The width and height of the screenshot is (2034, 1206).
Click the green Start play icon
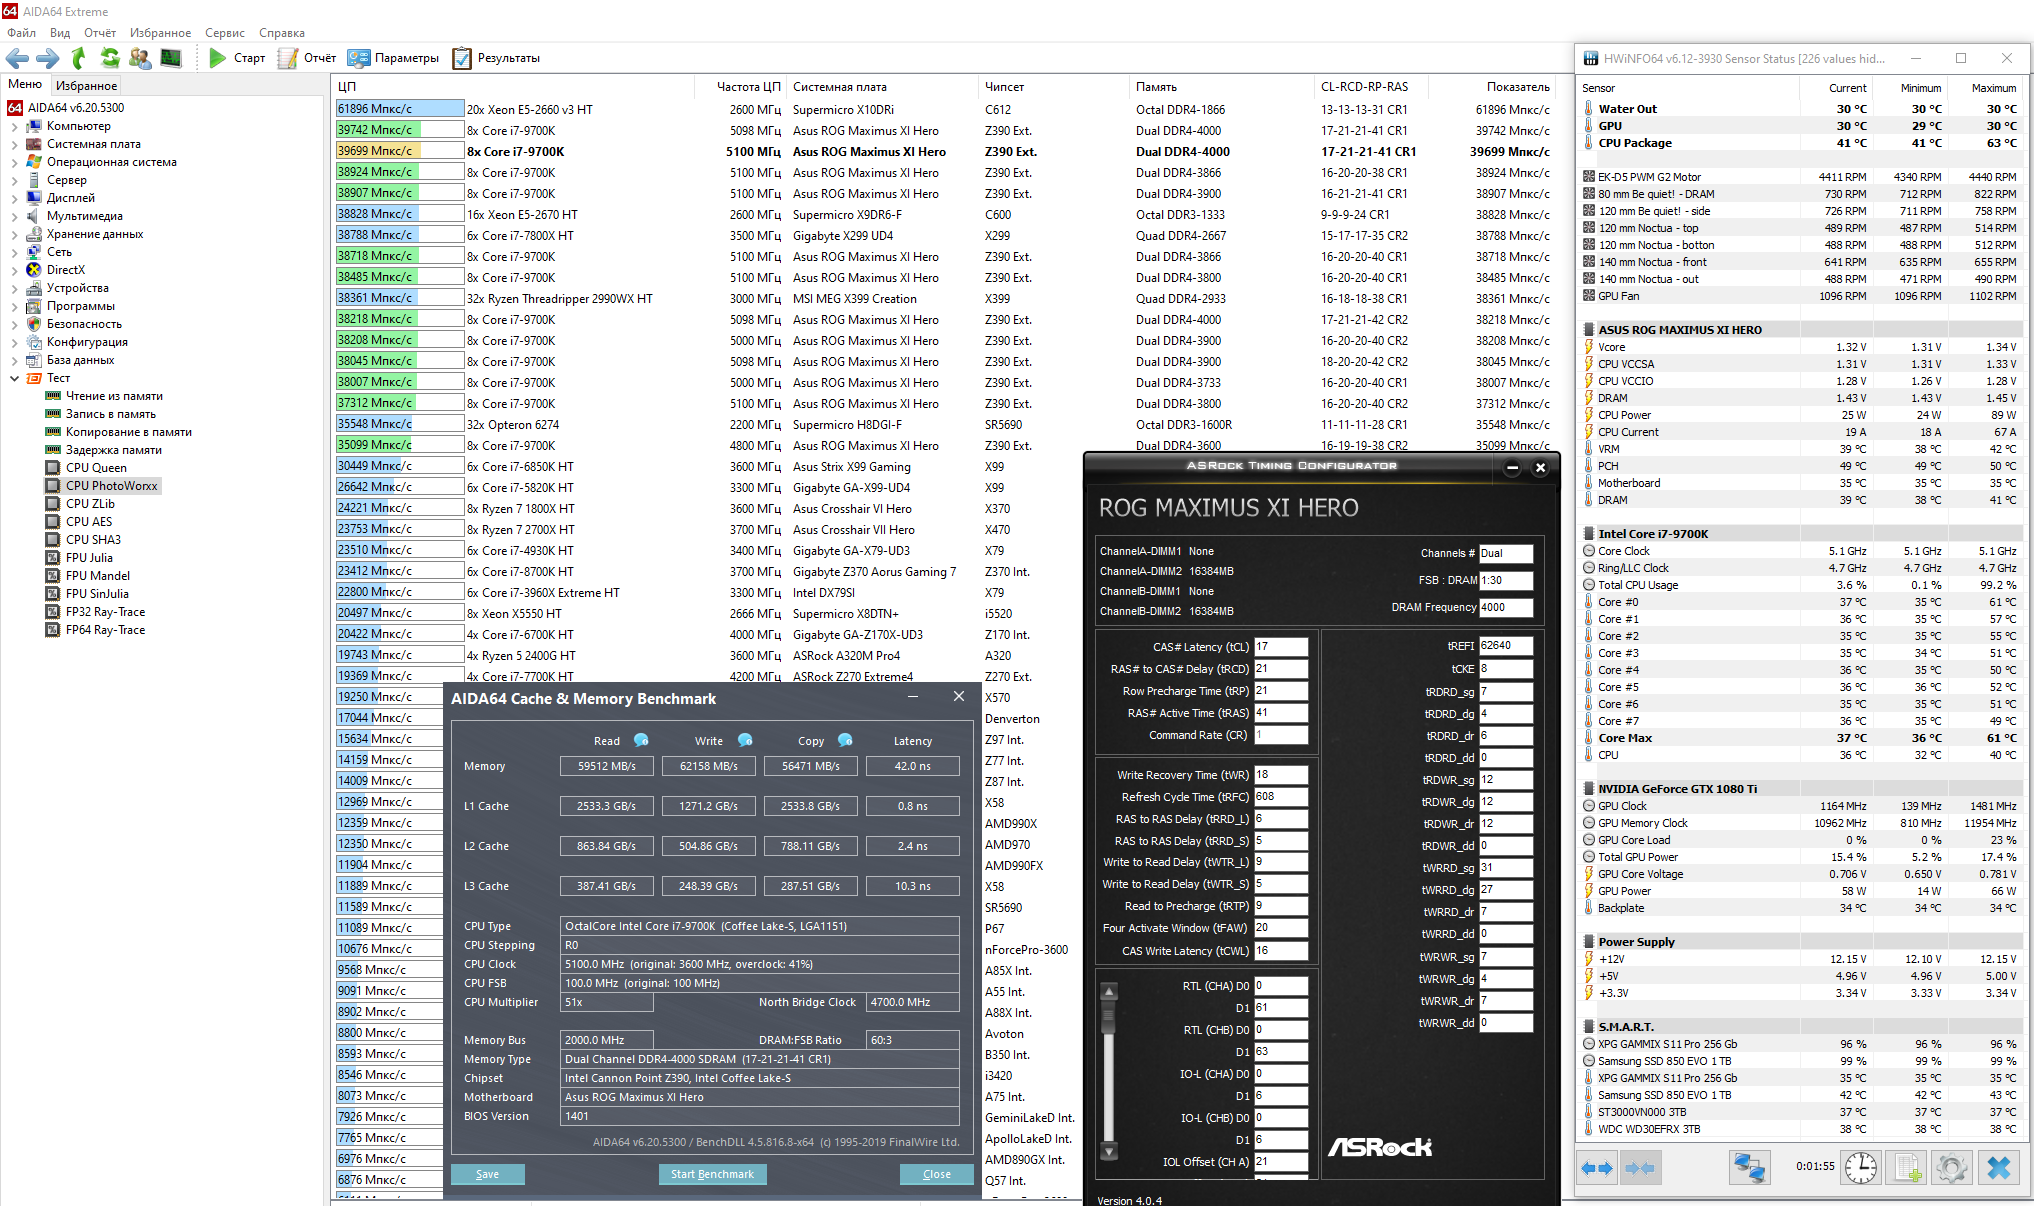[x=217, y=58]
